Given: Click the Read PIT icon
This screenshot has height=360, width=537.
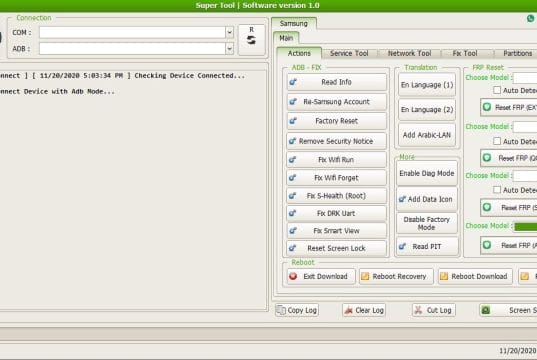Looking at the screenshot, I should coord(402,246).
